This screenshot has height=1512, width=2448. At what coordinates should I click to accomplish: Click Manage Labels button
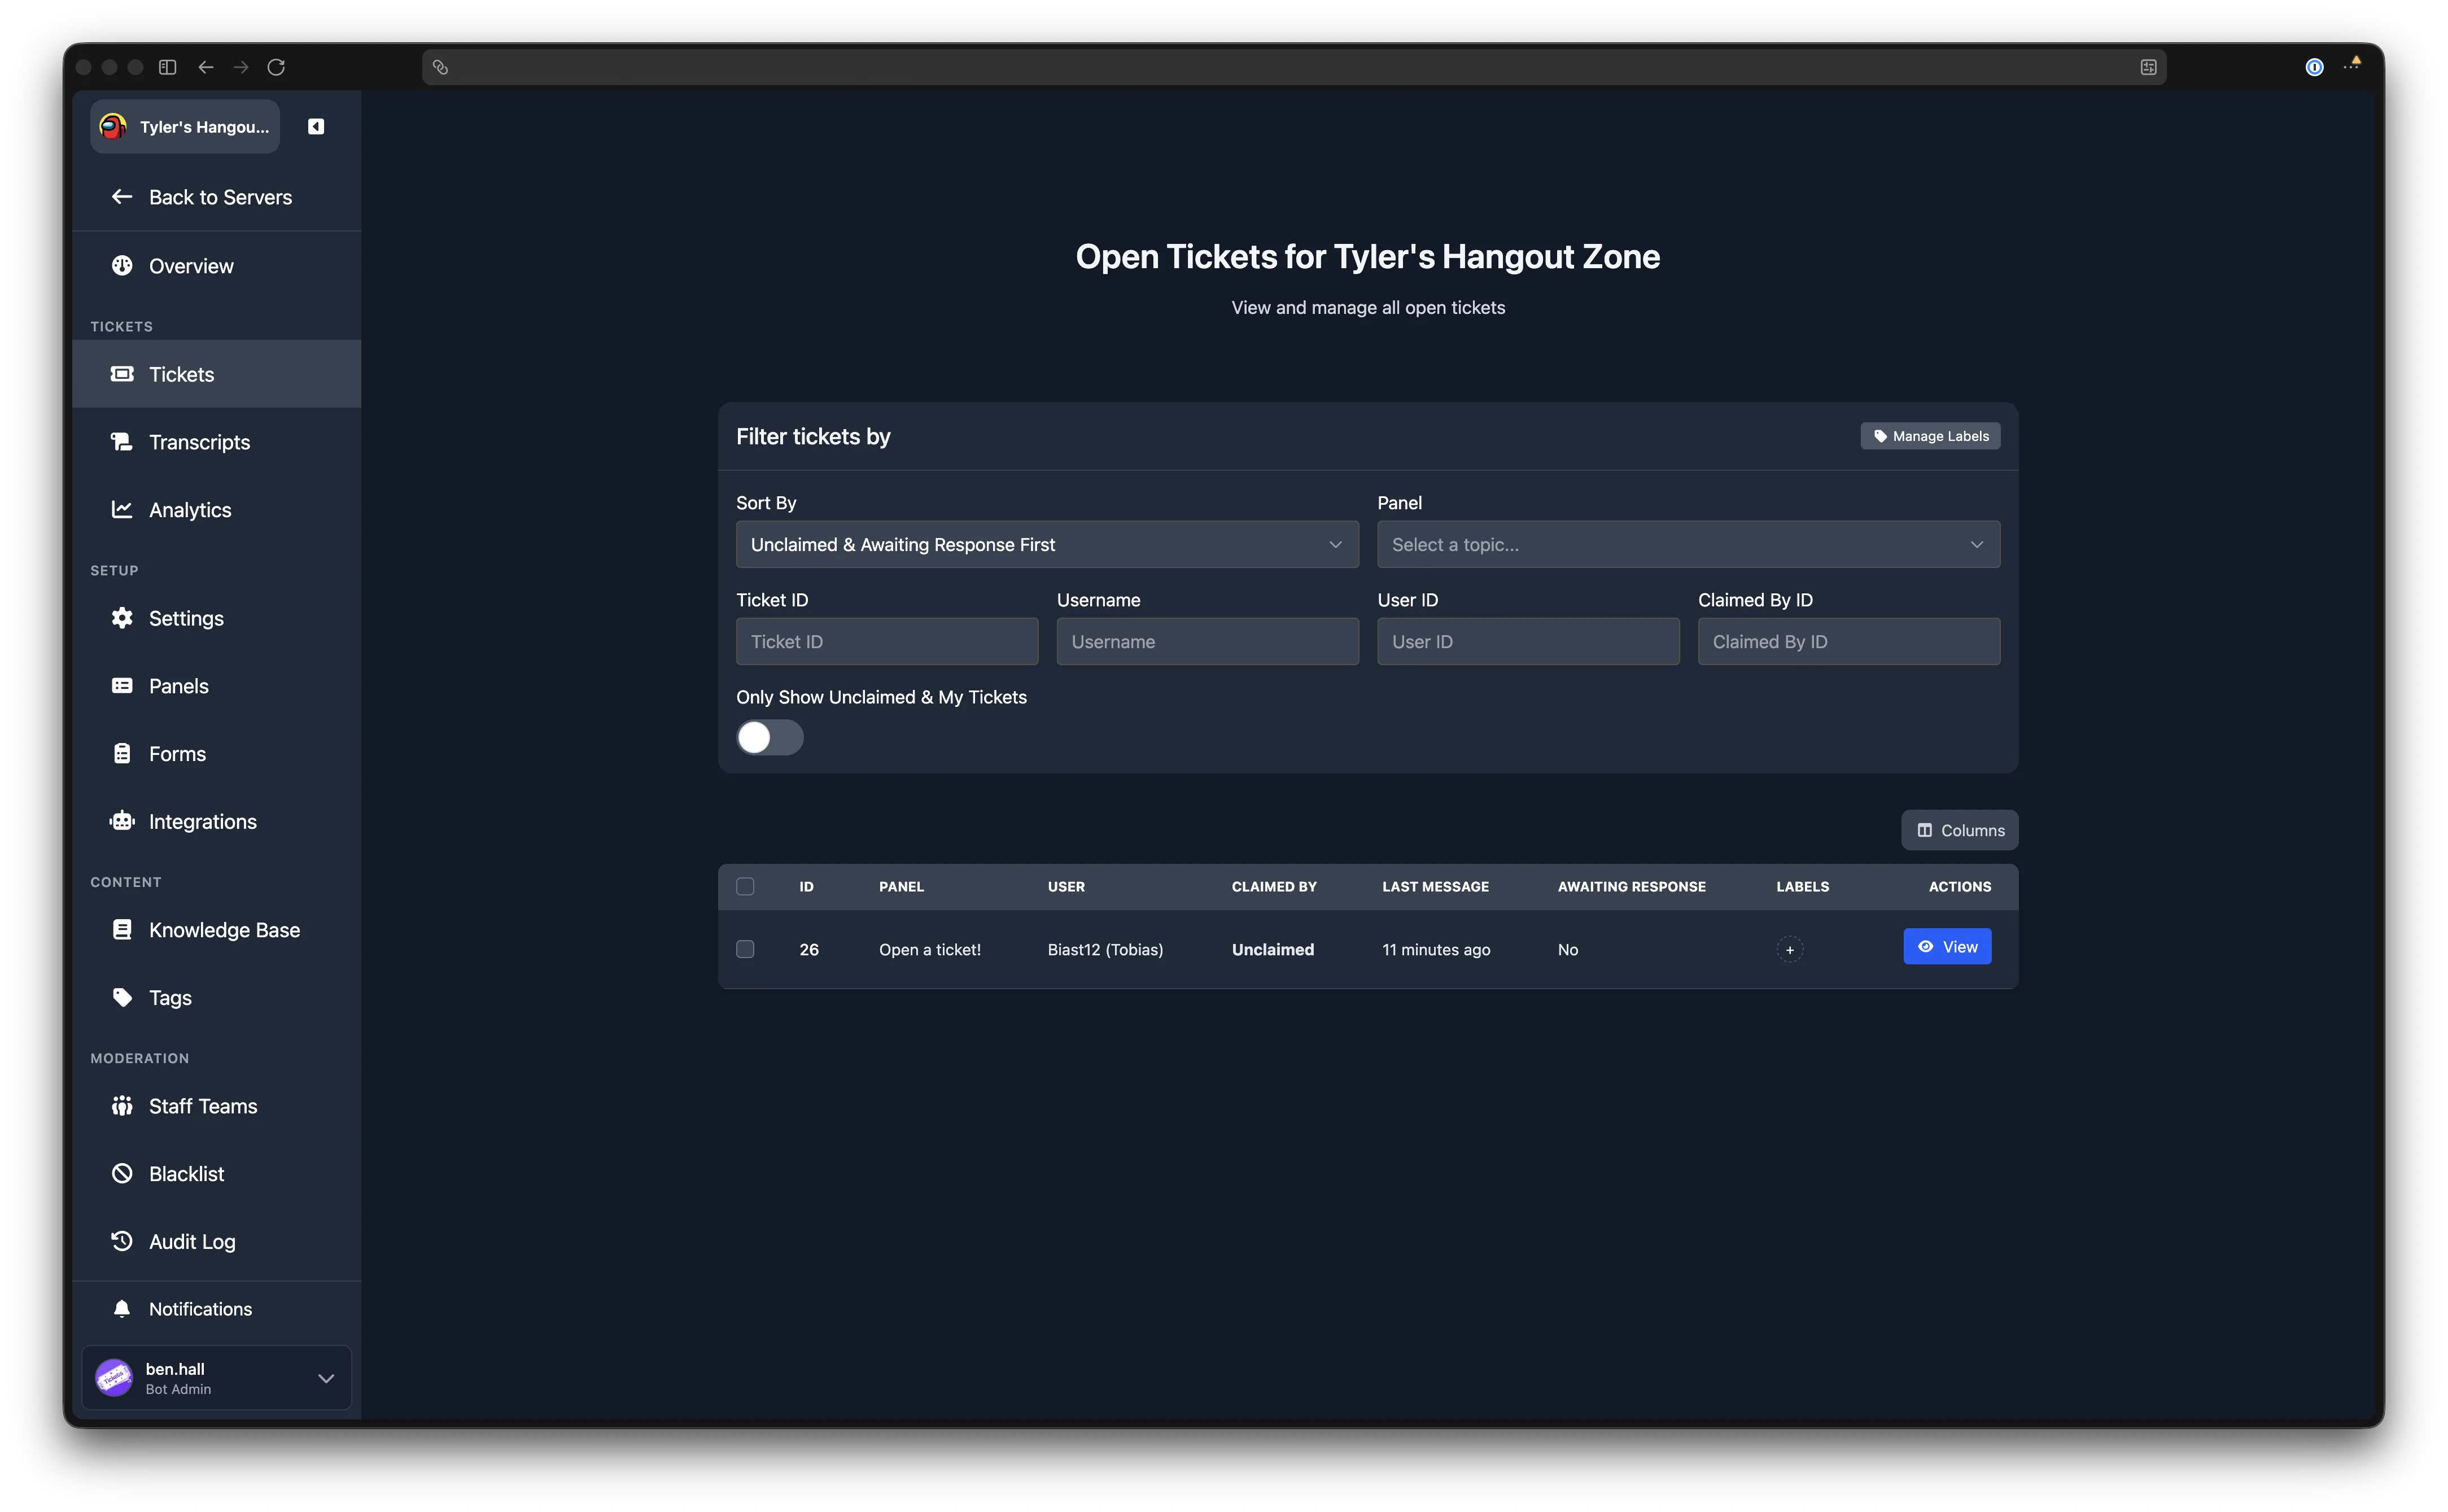point(1930,436)
